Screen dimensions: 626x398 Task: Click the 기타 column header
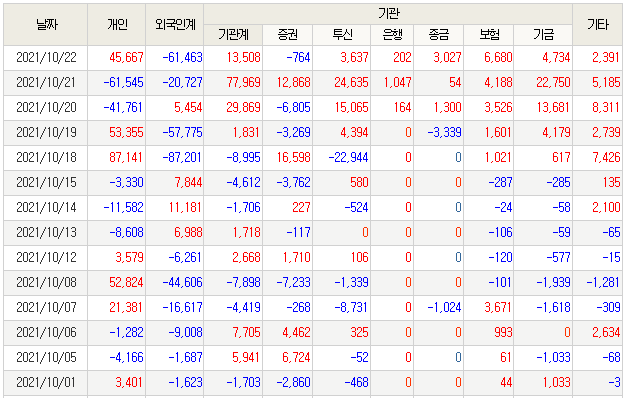[598, 25]
